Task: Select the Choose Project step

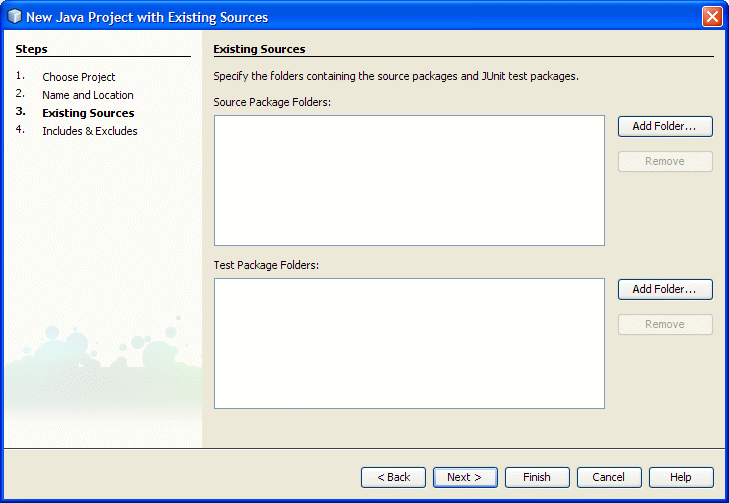Action: click(x=79, y=77)
